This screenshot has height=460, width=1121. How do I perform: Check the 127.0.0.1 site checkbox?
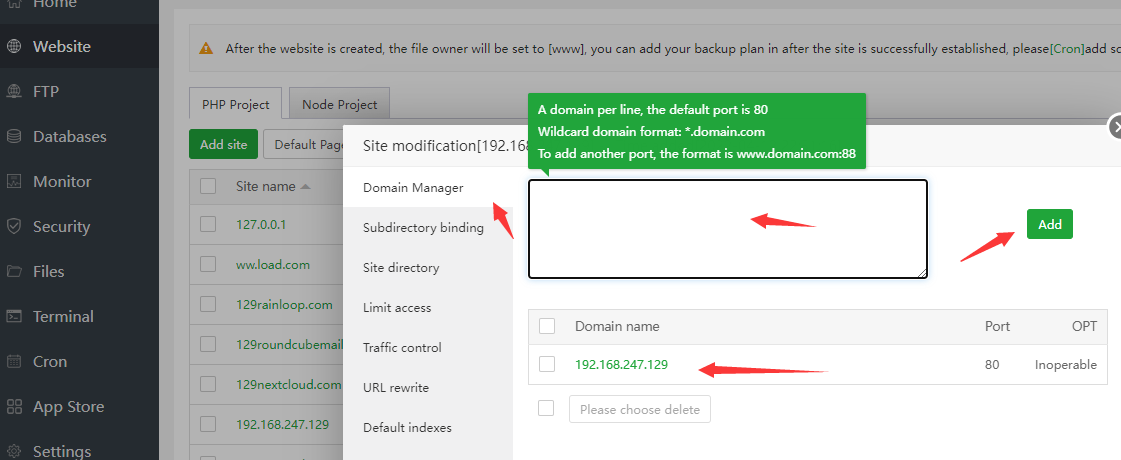(208, 224)
